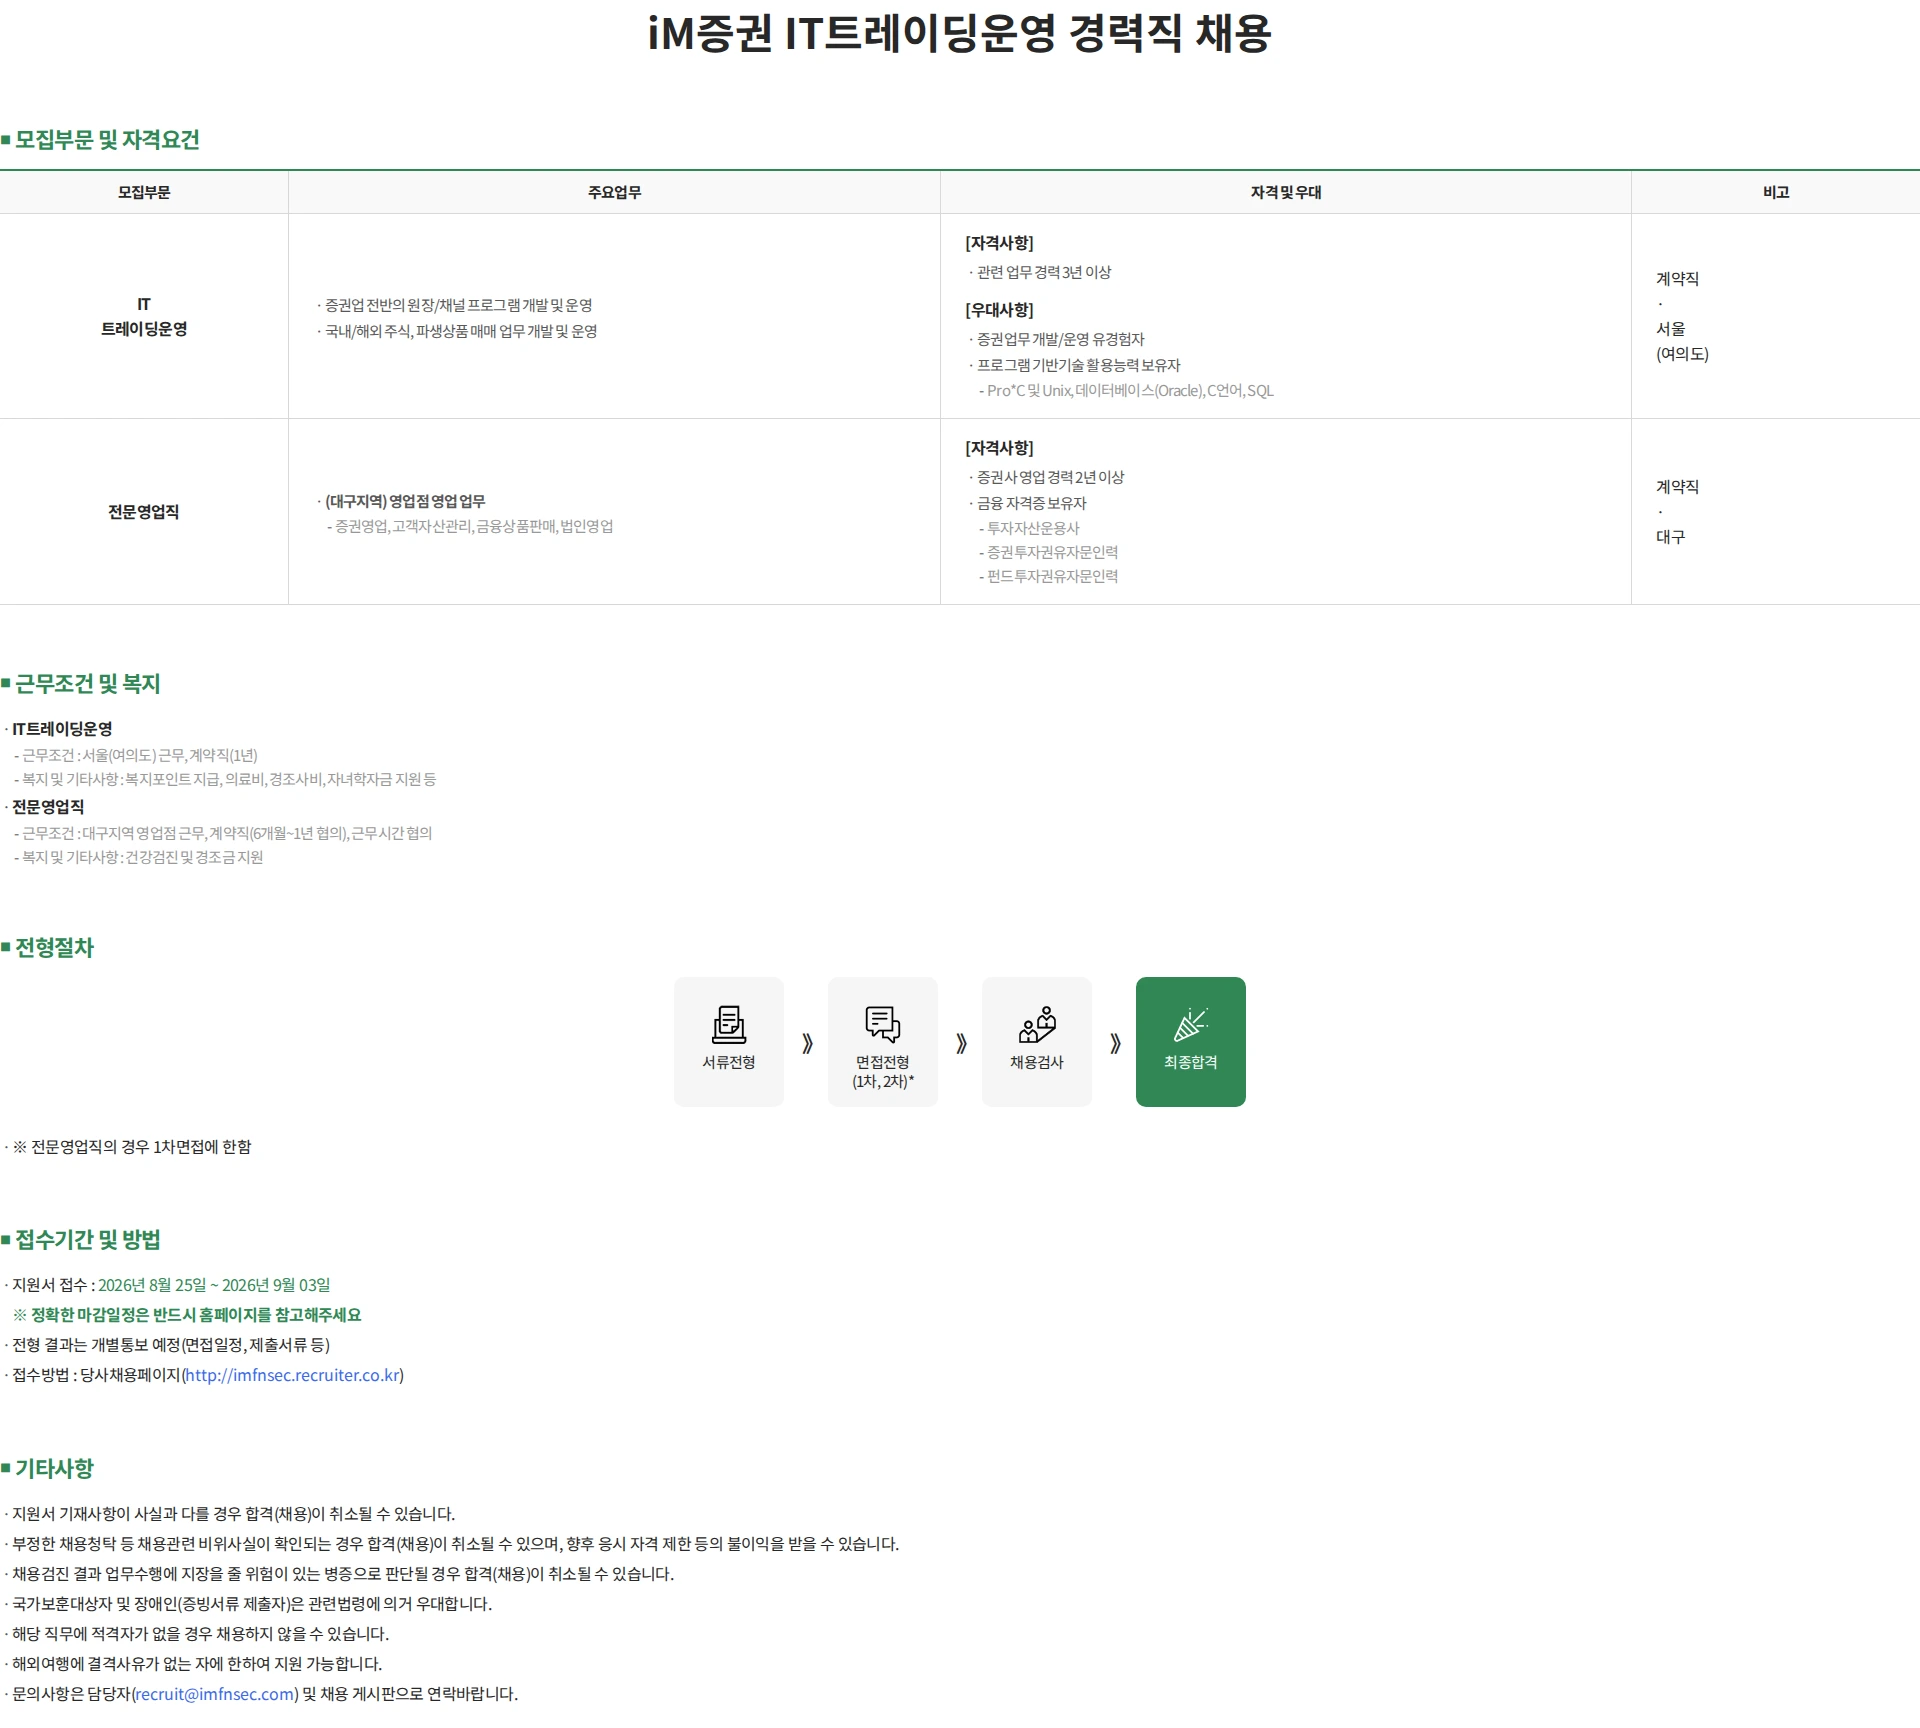This screenshot has width=1920, height=1728.
Task: Click 해외여행에 결격사유가 없는 자 line
Action: click(x=197, y=1664)
